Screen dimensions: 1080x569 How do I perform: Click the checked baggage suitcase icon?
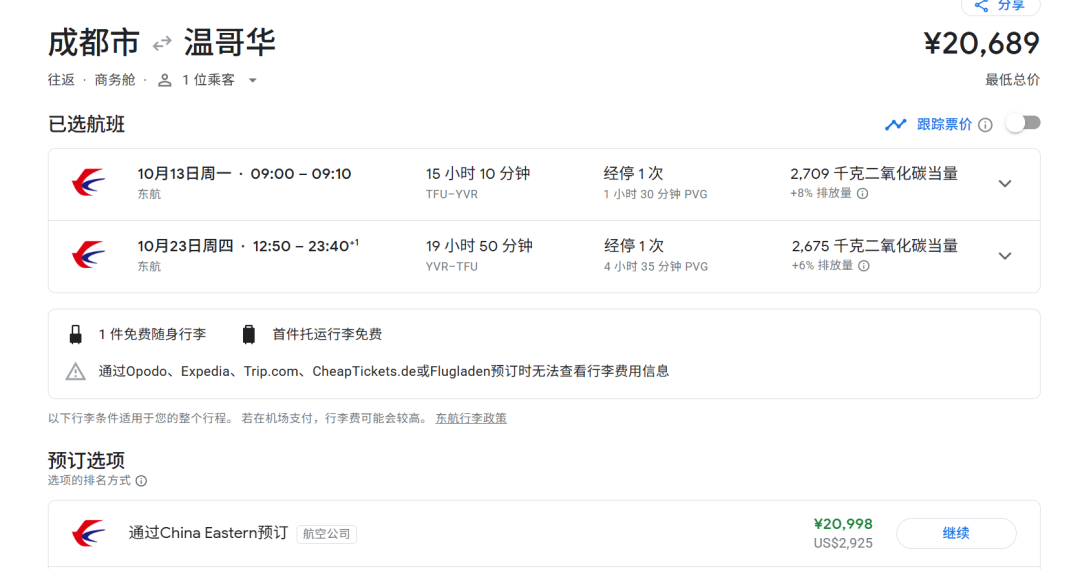click(x=249, y=335)
